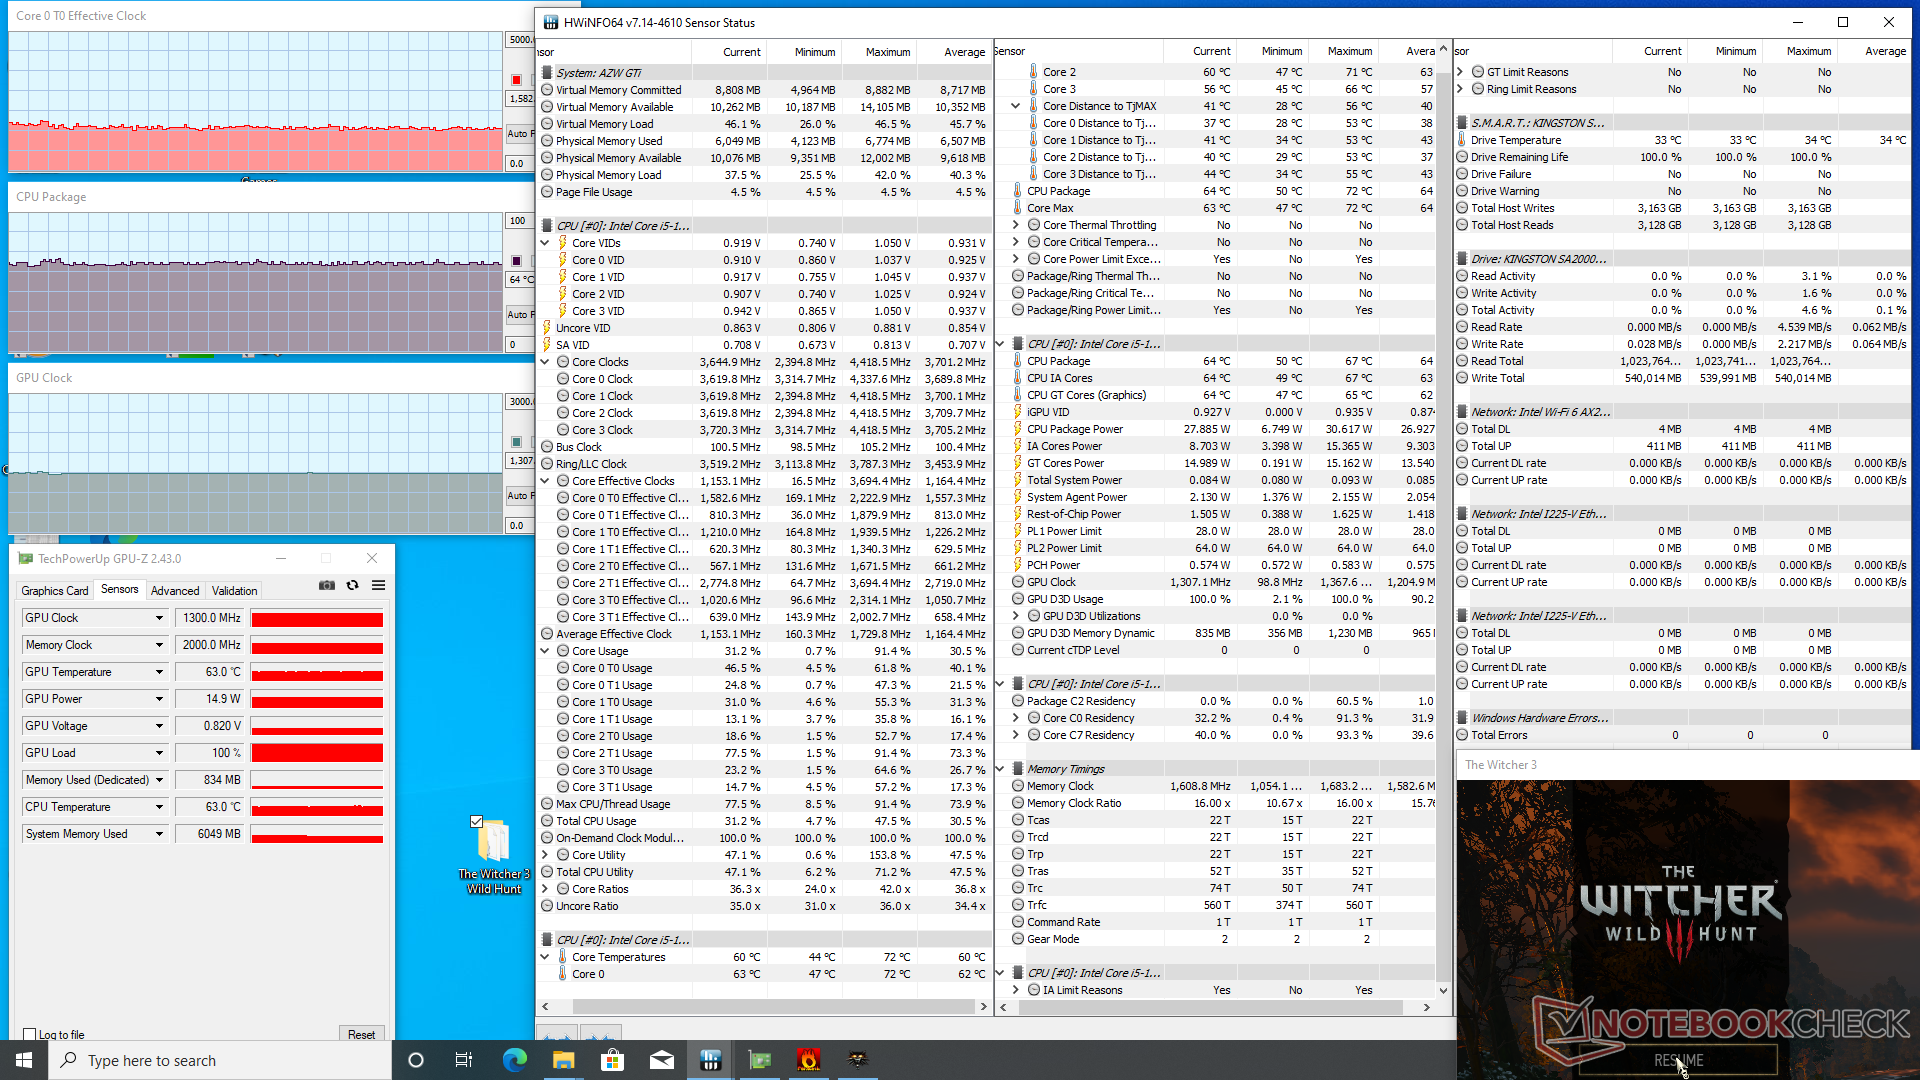The height and width of the screenshot is (1080, 1920).
Task: Open the GPU Load sensor dropdown
Action: (x=159, y=753)
